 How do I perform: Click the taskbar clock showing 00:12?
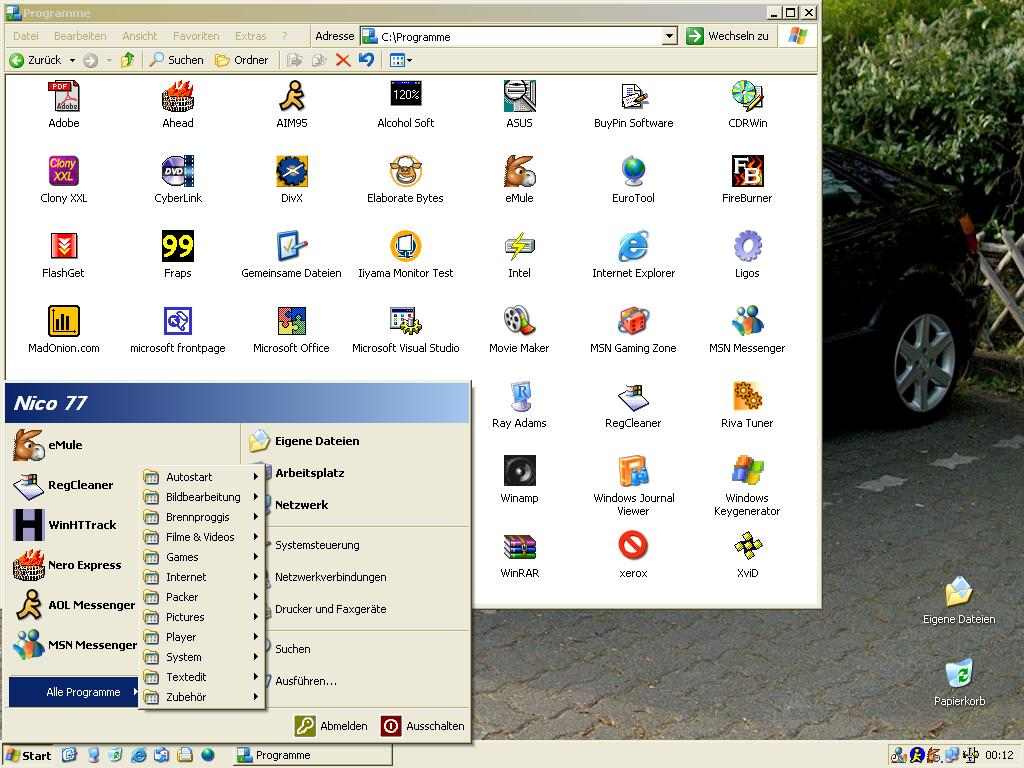(x=999, y=756)
